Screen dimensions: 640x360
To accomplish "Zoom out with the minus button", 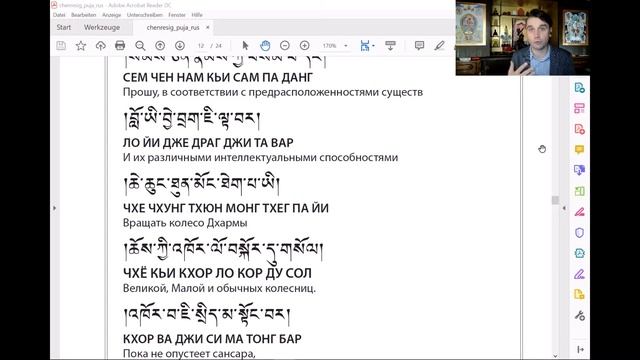I will (x=285, y=45).
